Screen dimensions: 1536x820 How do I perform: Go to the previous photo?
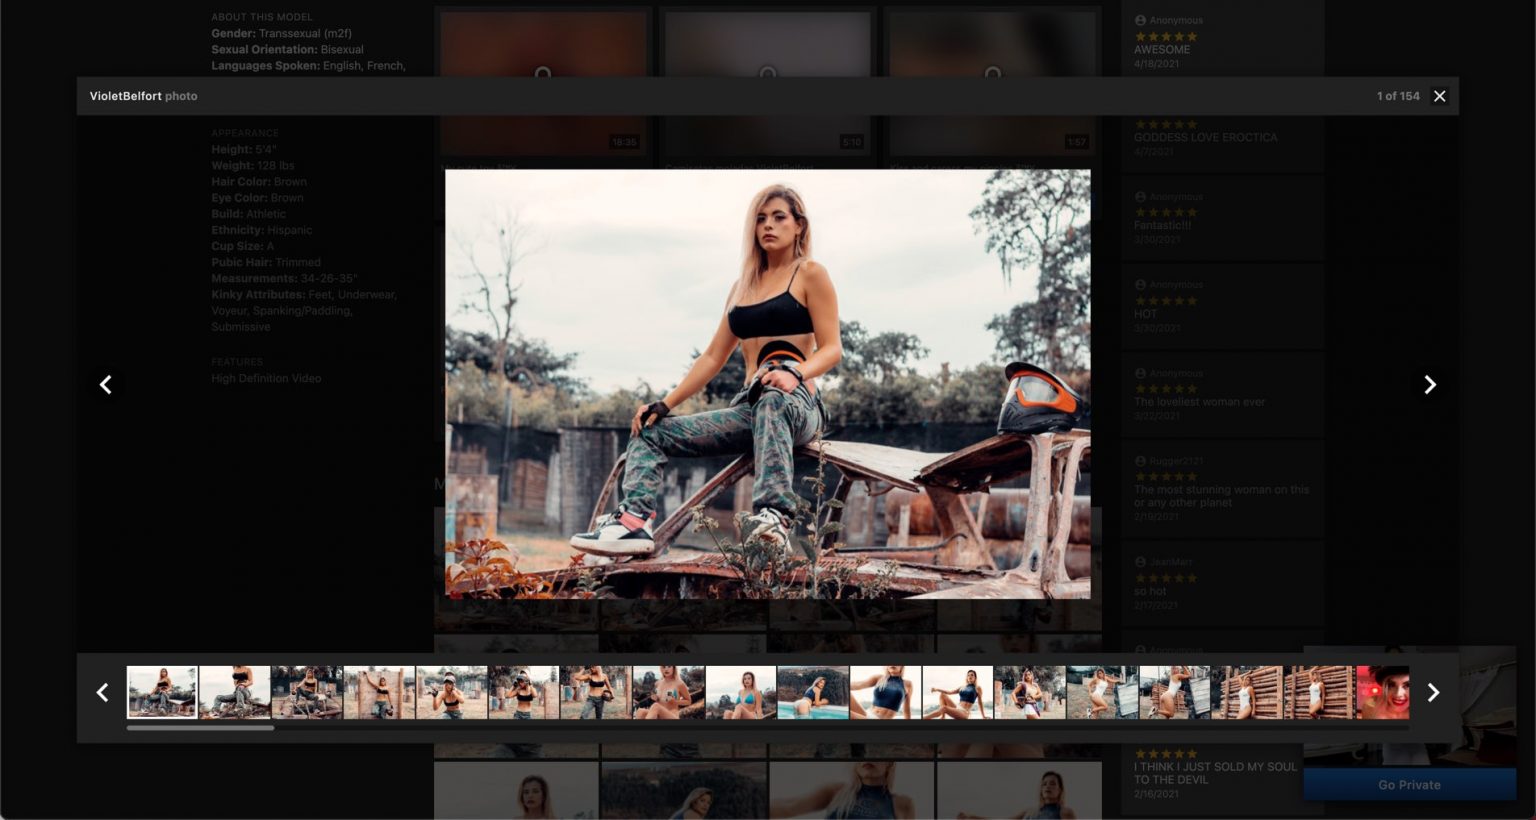coord(105,385)
